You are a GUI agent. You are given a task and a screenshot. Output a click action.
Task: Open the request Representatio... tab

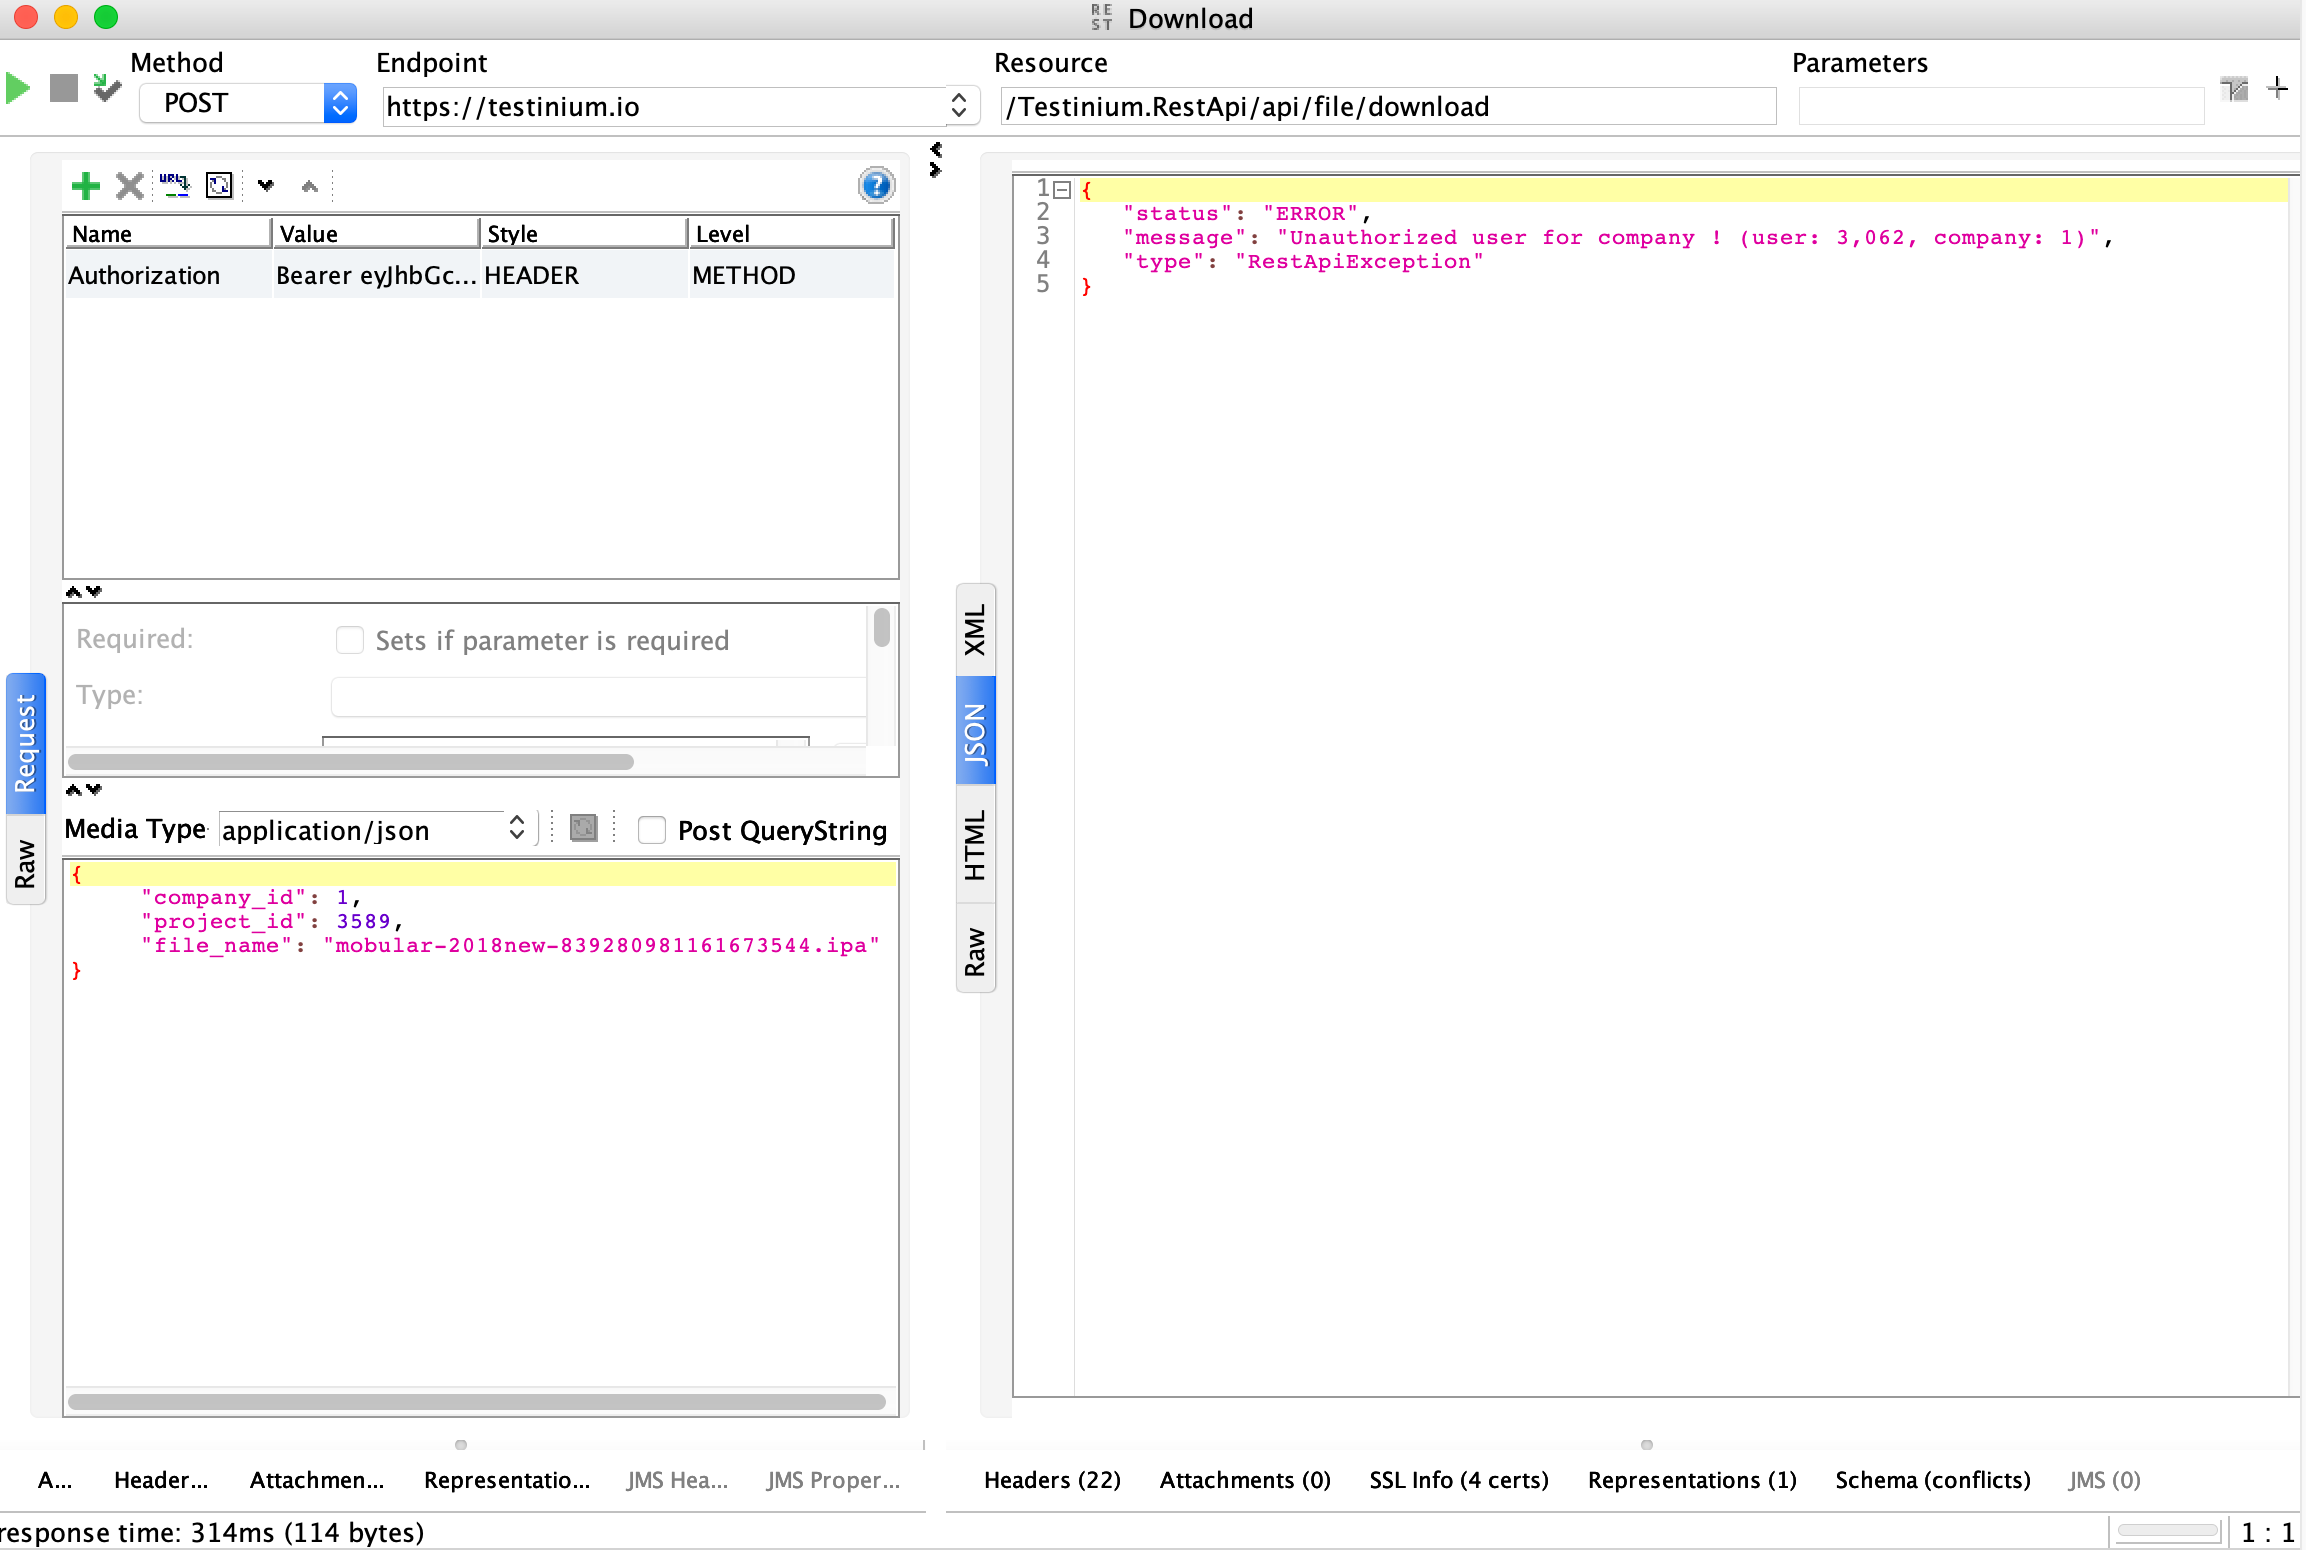[x=507, y=1480]
